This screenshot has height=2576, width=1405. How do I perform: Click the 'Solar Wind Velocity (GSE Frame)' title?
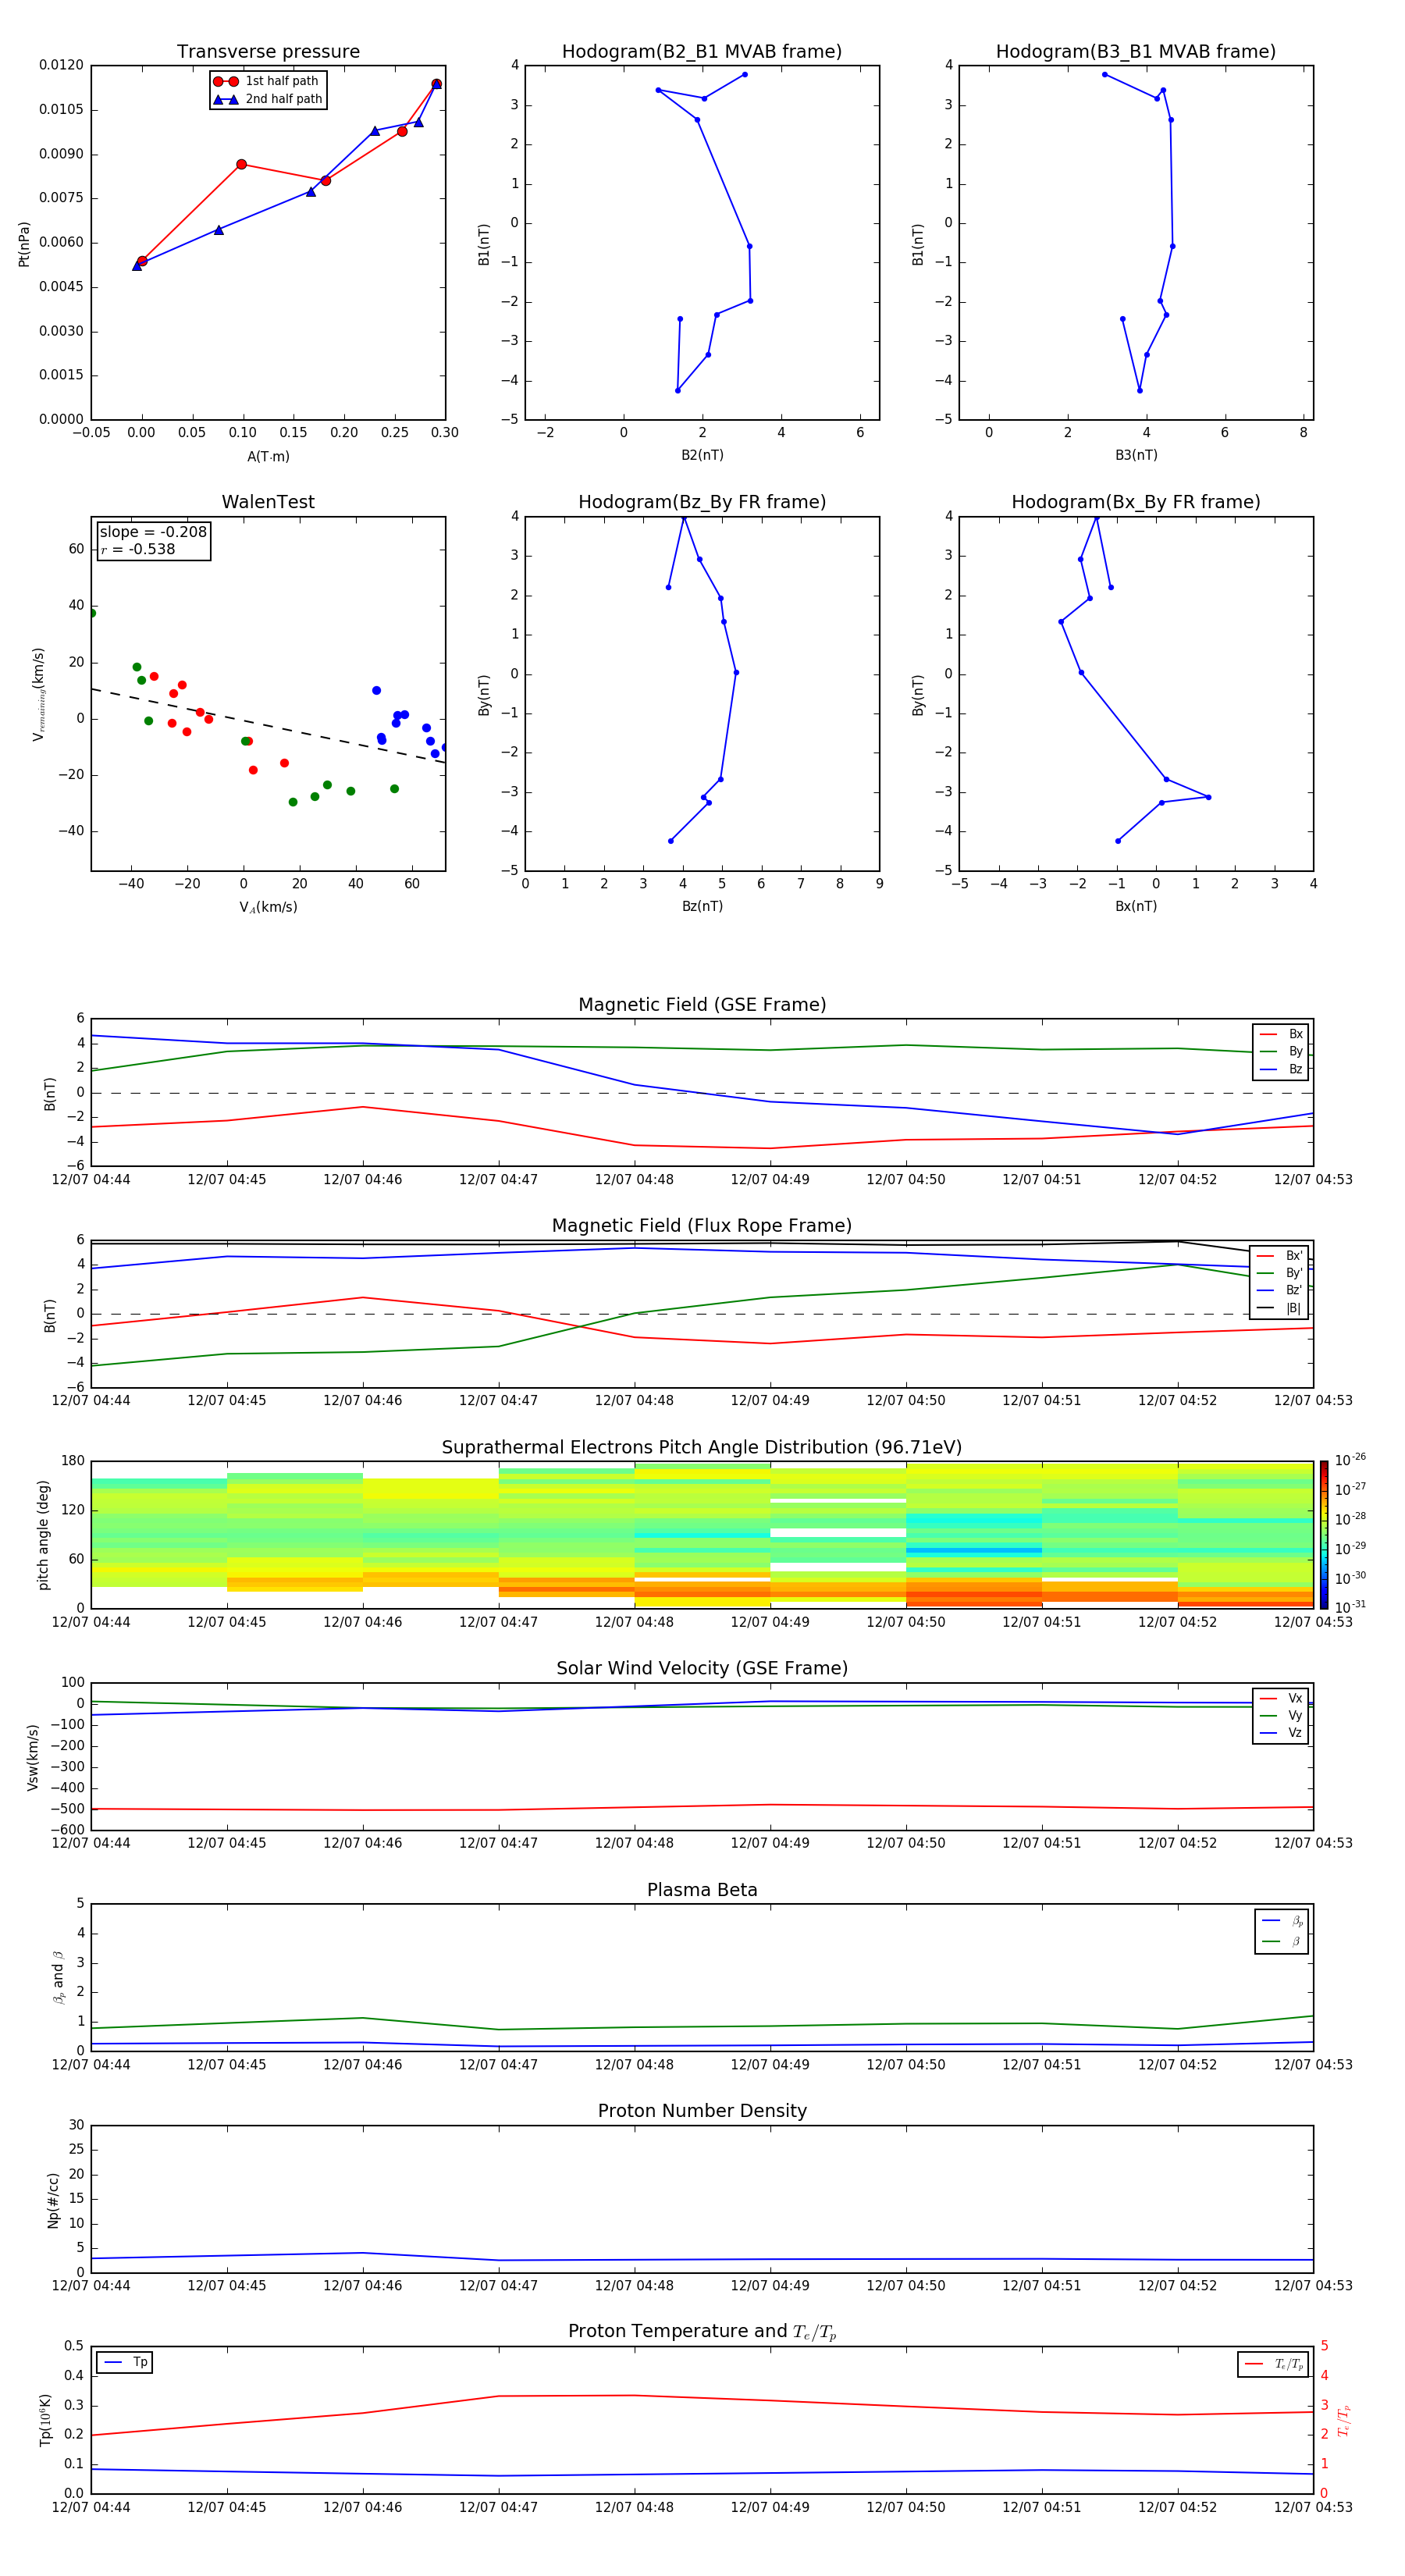point(702,1668)
